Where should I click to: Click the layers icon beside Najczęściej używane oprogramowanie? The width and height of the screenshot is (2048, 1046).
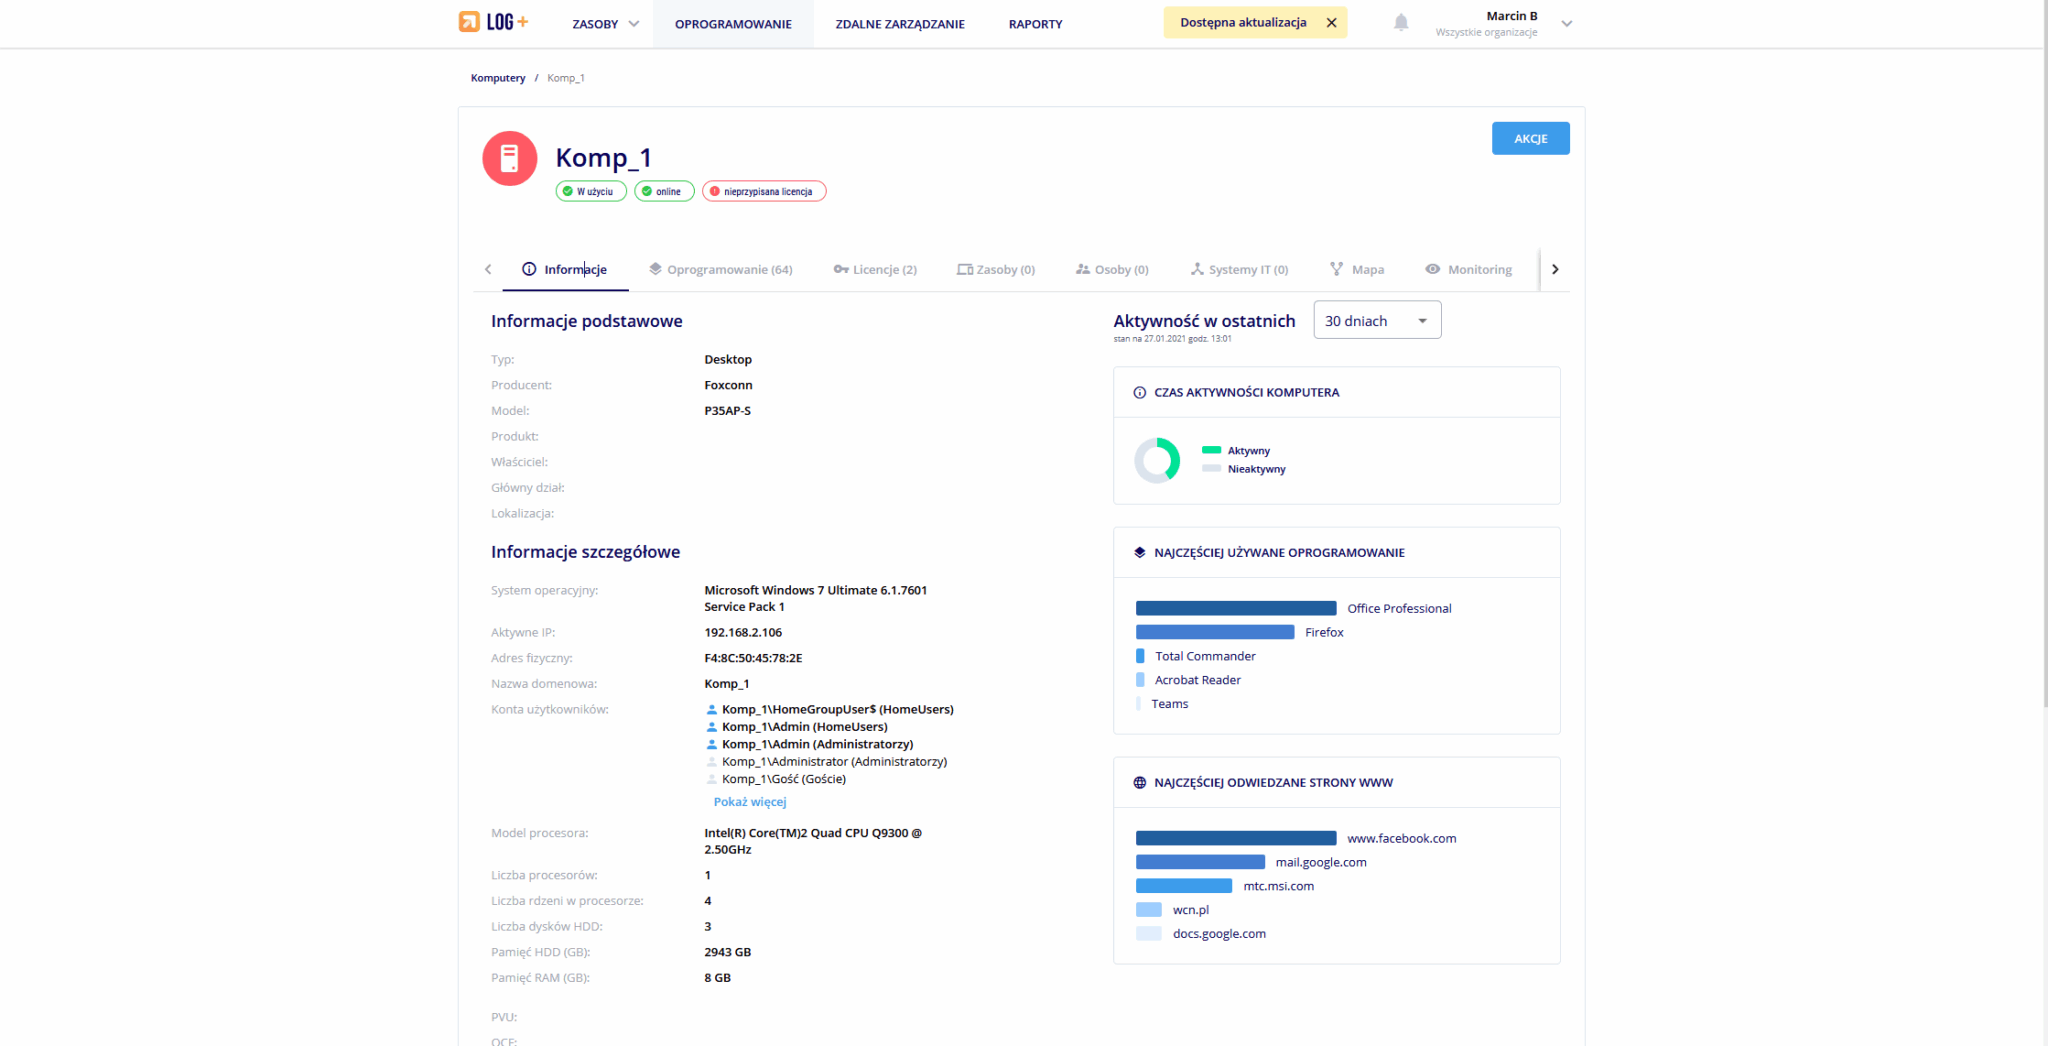coord(1139,553)
